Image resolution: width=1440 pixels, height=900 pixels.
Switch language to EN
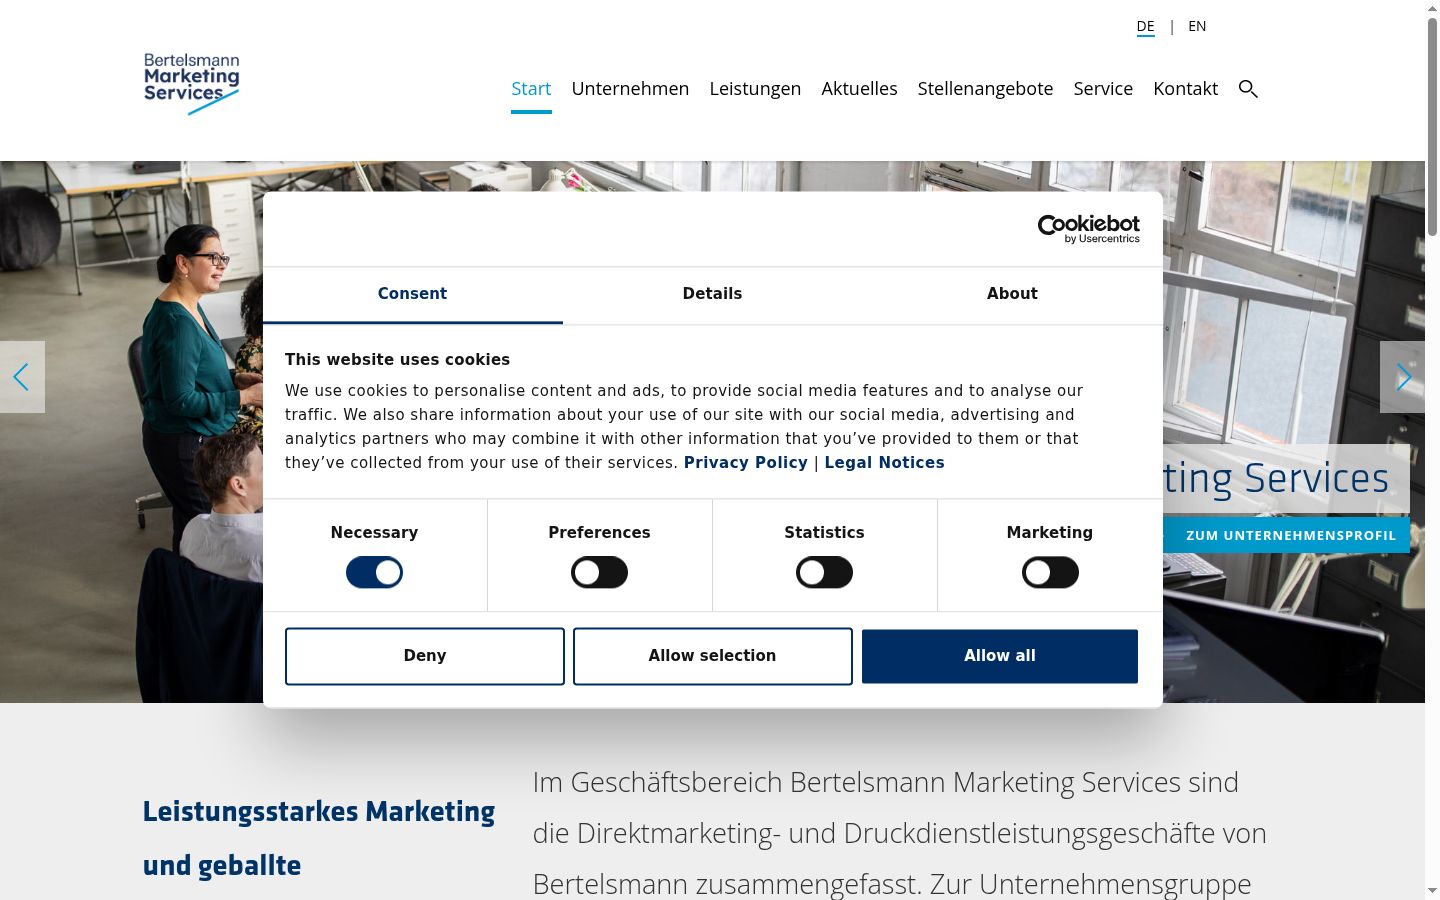(1197, 27)
